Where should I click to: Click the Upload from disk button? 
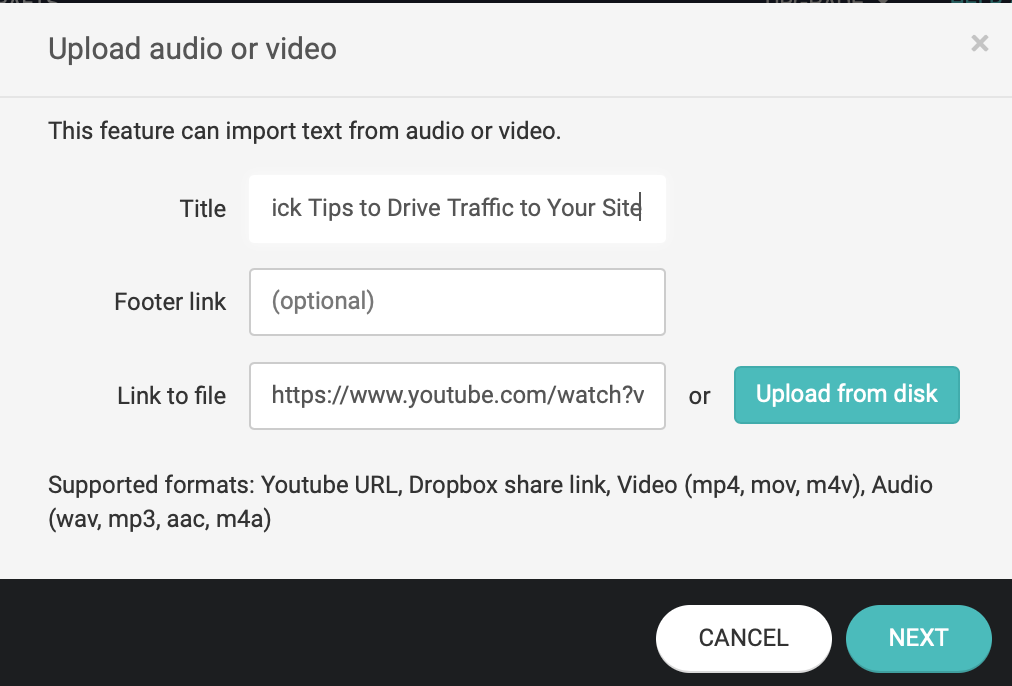click(846, 395)
